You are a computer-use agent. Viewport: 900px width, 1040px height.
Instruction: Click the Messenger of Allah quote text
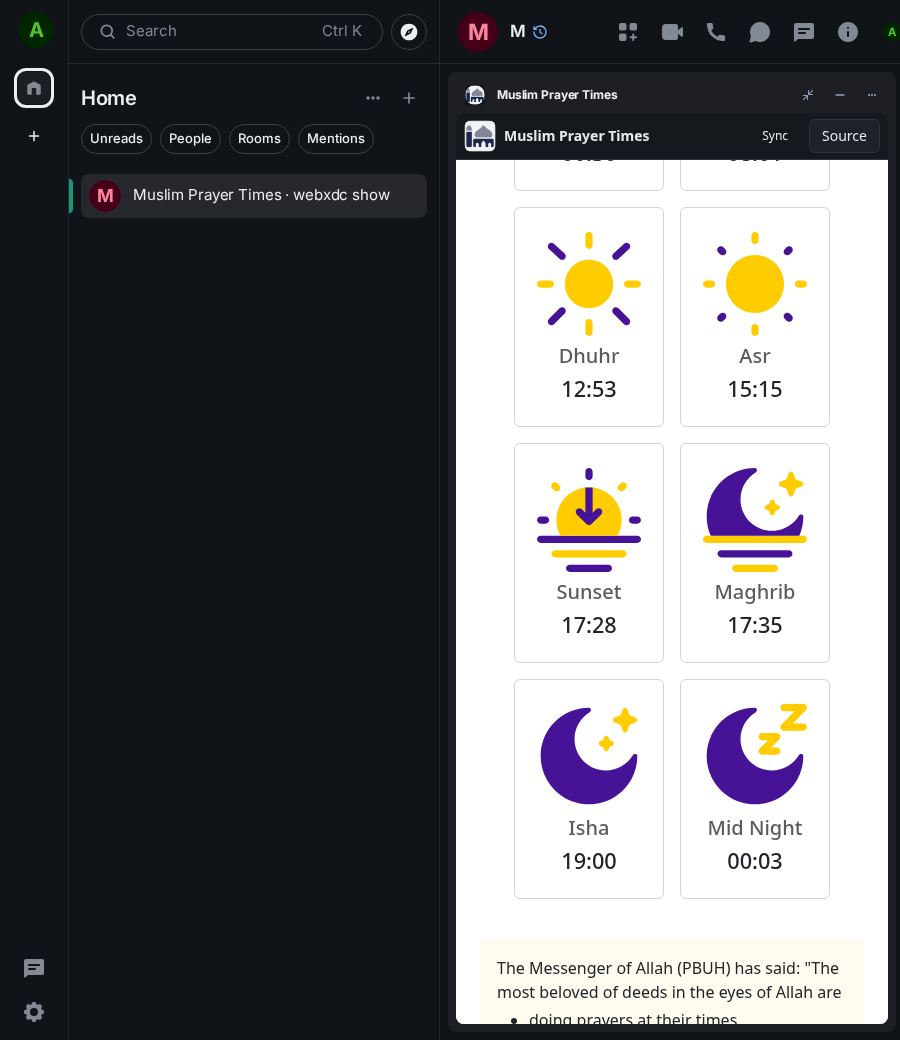click(x=669, y=980)
